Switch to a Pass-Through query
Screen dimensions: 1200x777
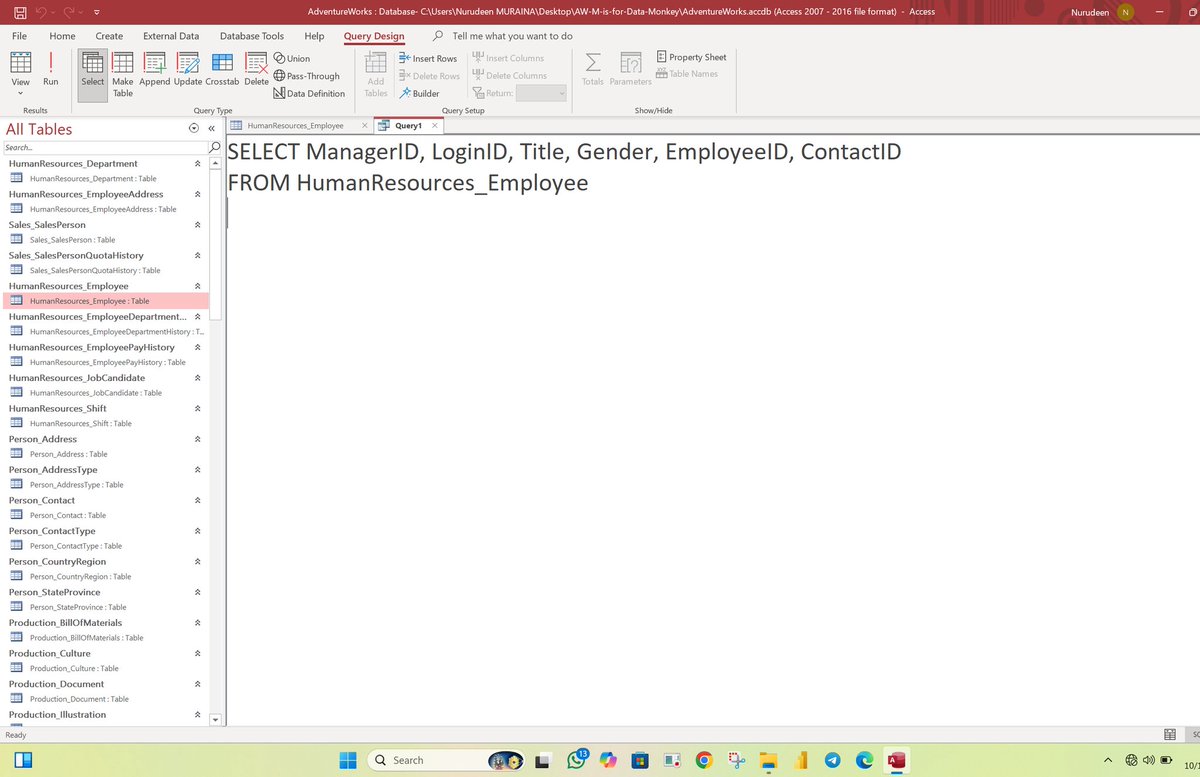(x=306, y=76)
